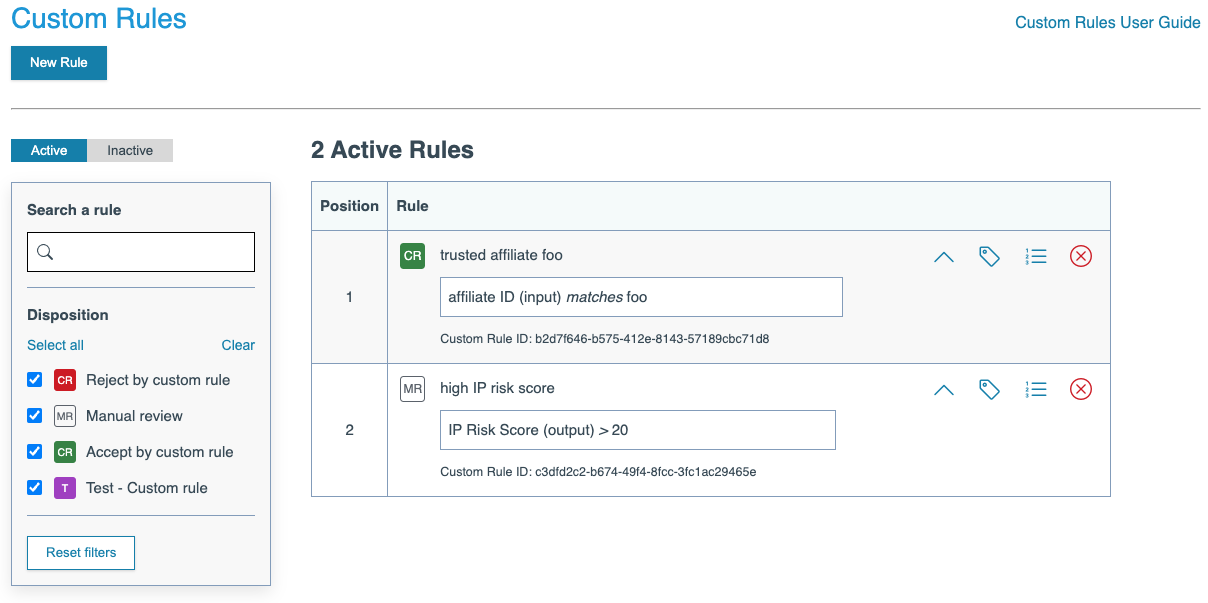Viewport: 1208px width, 603px height.
Task: Switch to the Inactive rules tab
Action: [130, 151]
